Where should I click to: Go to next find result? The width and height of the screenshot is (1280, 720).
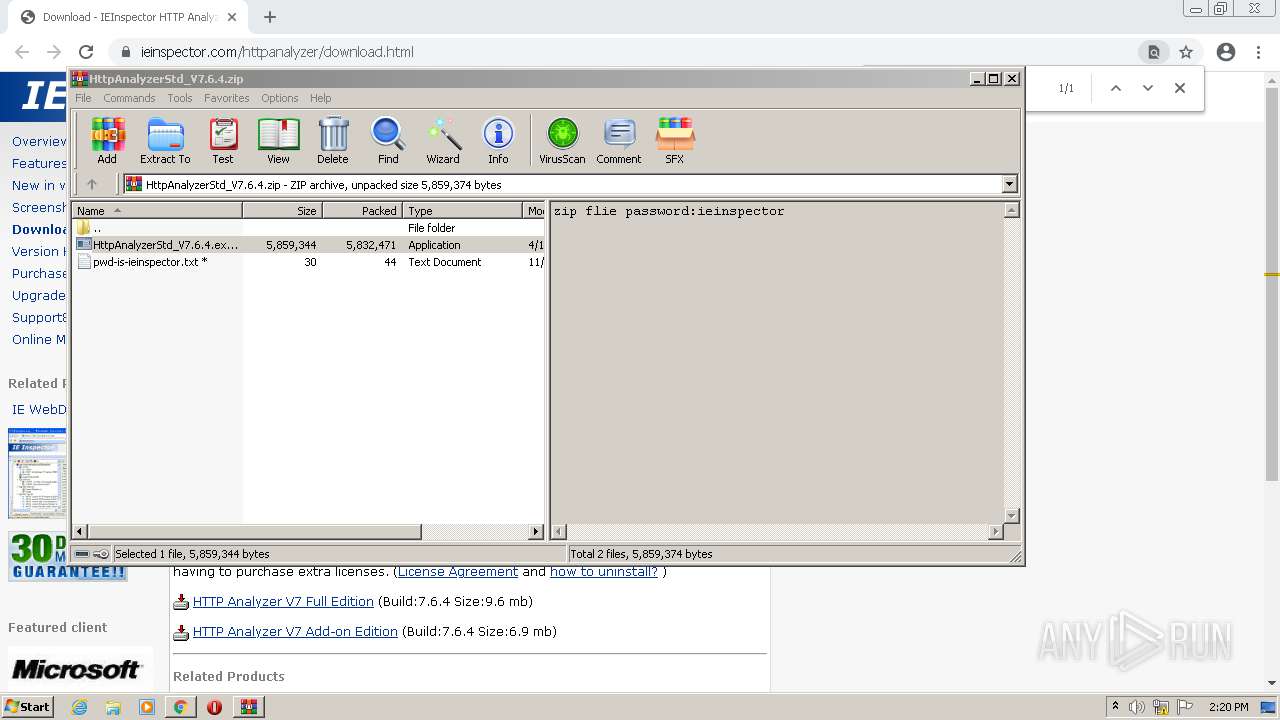[x=1148, y=88]
